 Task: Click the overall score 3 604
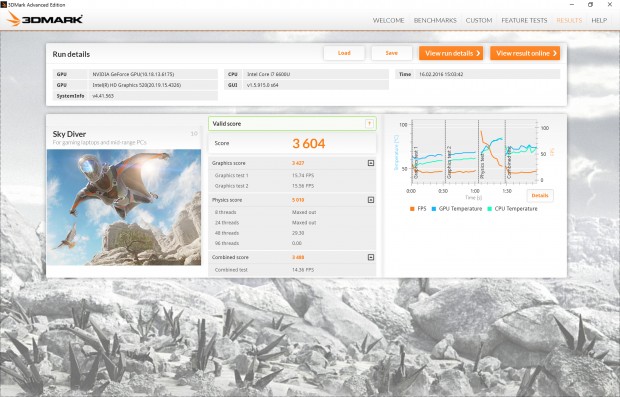pyautogui.click(x=308, y=143)
